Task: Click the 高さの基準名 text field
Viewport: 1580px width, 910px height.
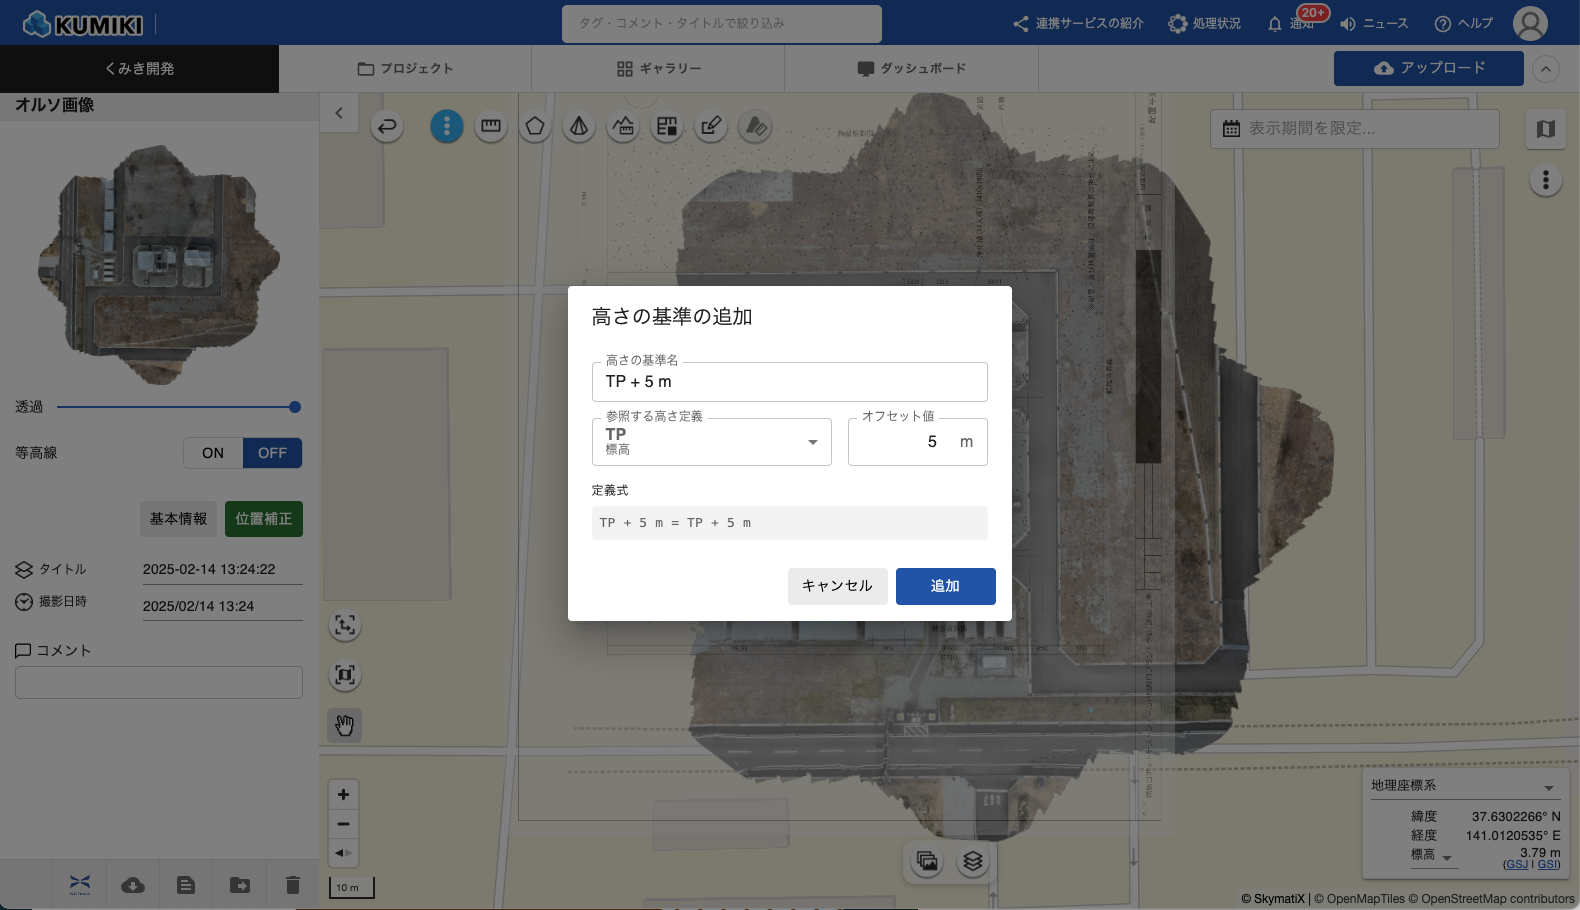Action: click(789, 382)
